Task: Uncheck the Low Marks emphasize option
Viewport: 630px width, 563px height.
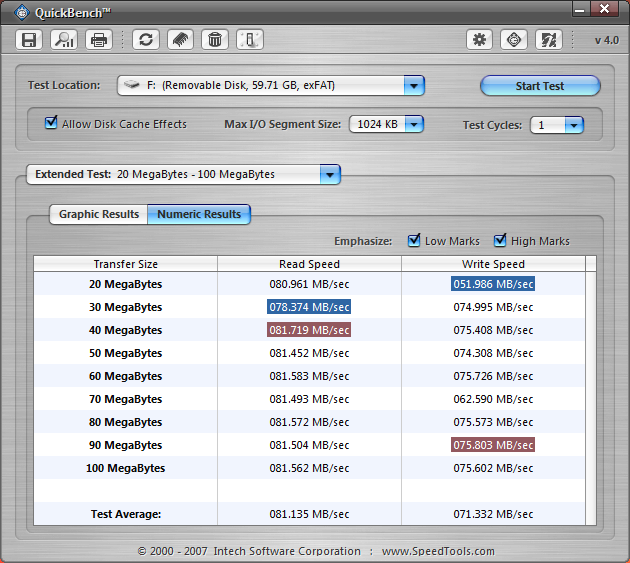Action: [x=415, y=241]
